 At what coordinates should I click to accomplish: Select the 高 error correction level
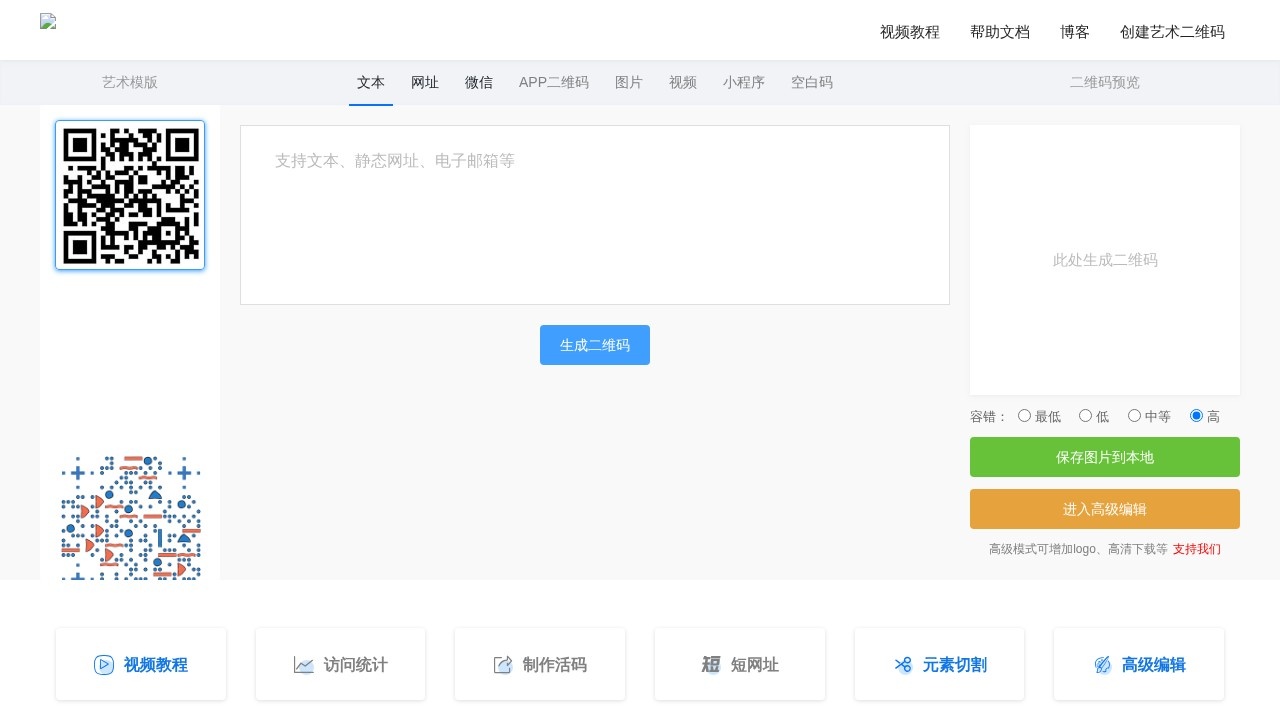click(1197, 415)
